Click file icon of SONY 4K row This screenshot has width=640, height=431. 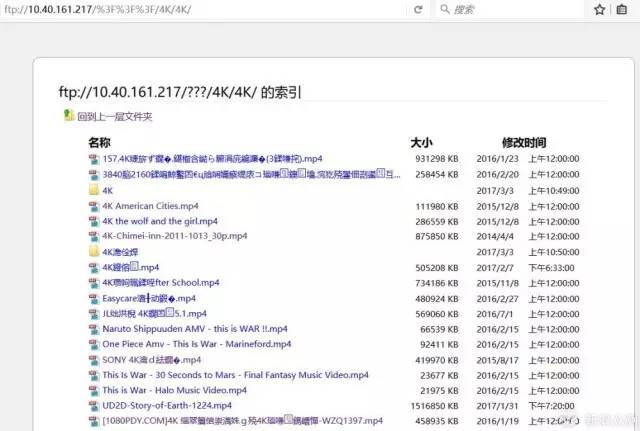pyautogui.click(x=94, y=360)
